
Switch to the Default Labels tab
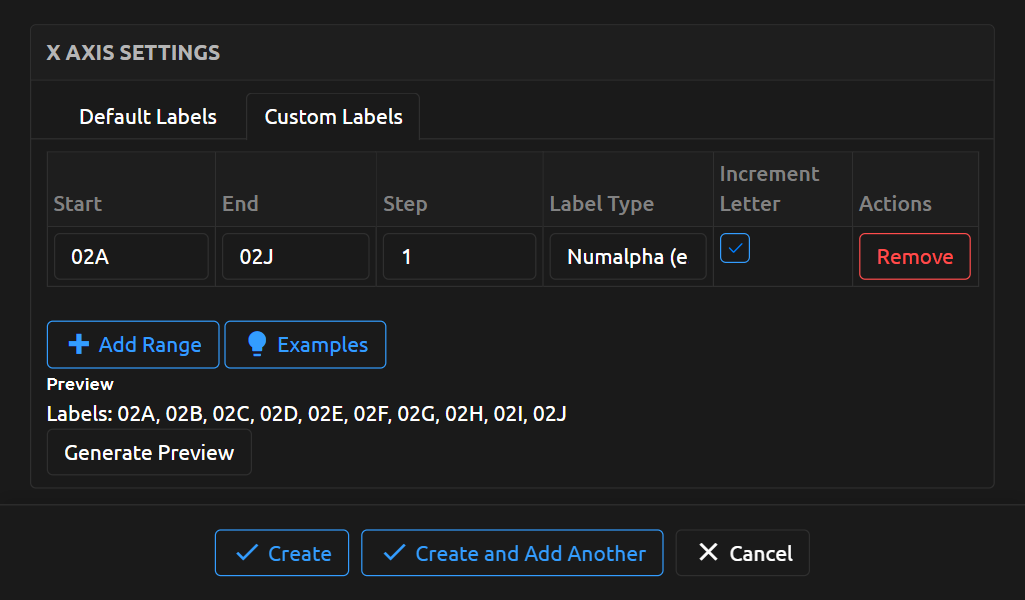click(148, 117)
